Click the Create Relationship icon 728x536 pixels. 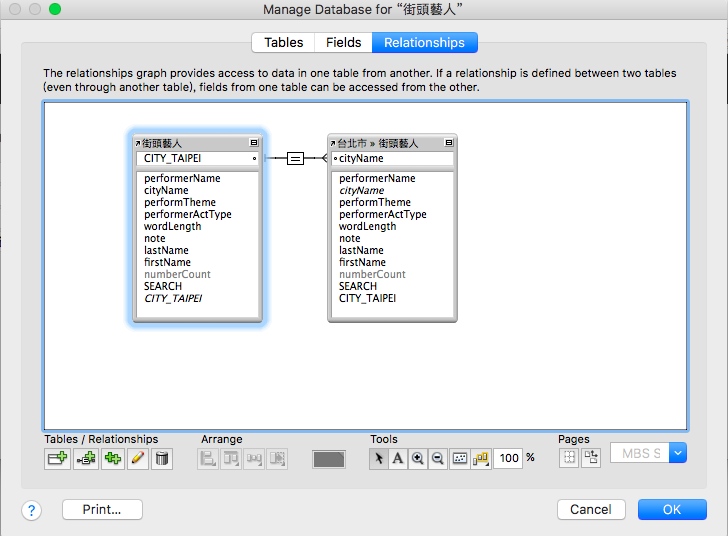[86, 458]
